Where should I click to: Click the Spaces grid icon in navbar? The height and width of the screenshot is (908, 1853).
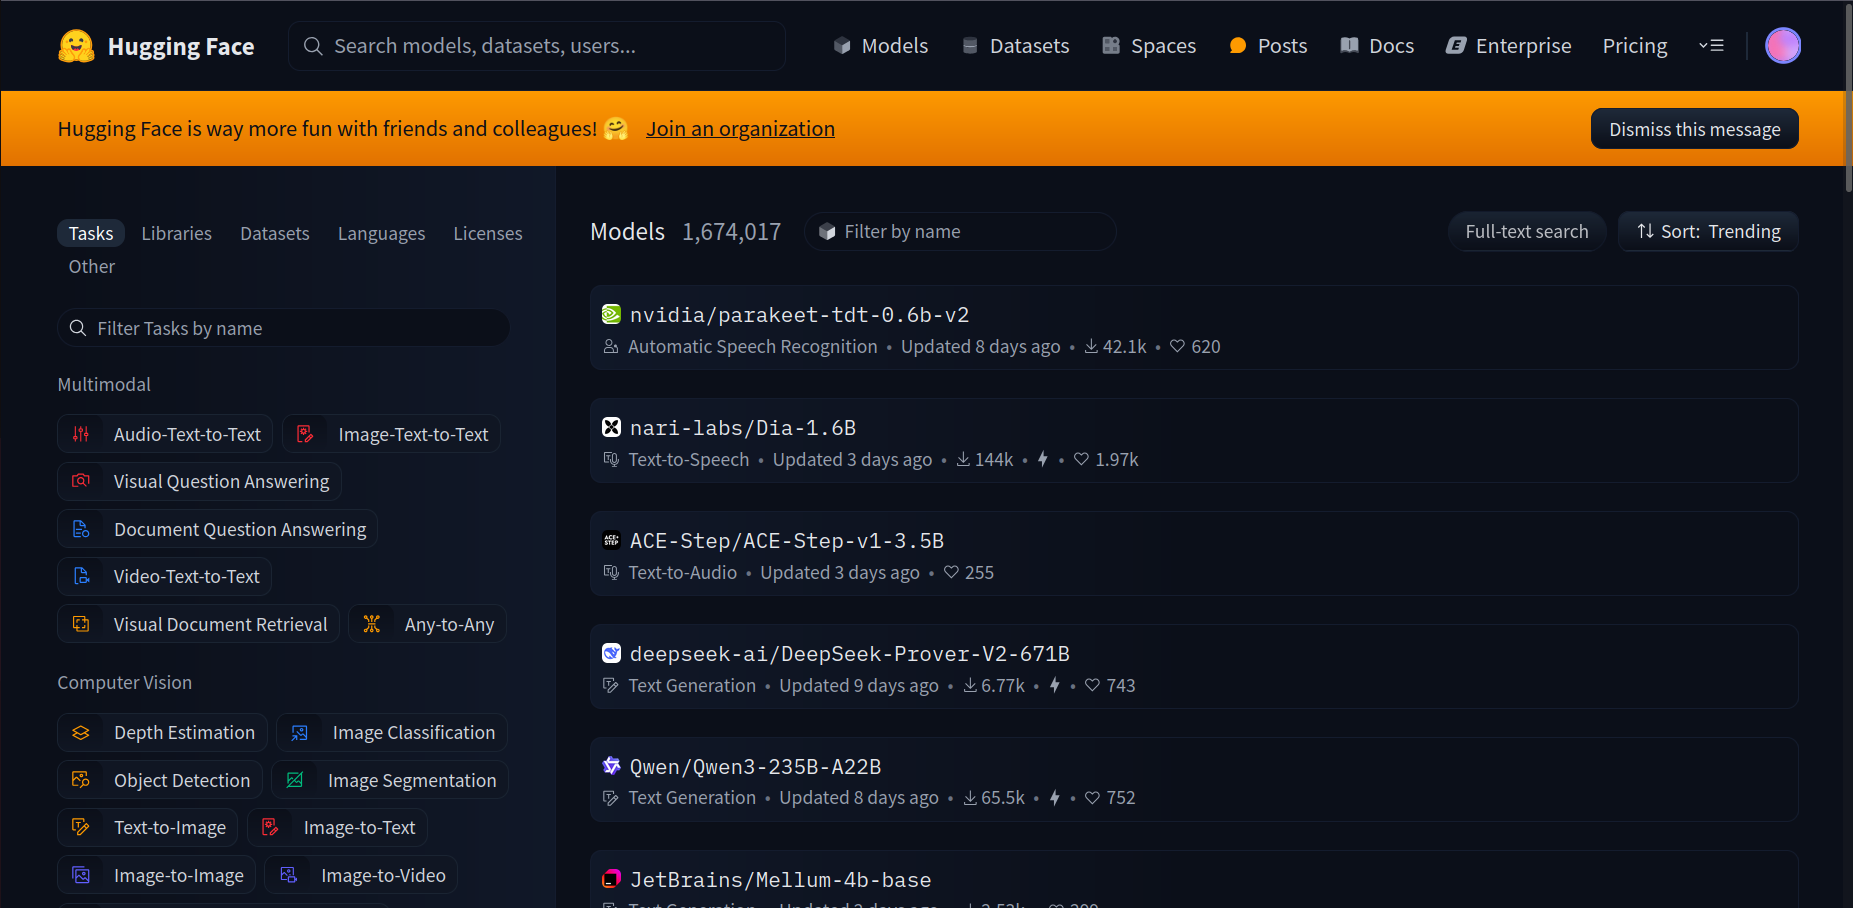click(x=1111, y=46)
